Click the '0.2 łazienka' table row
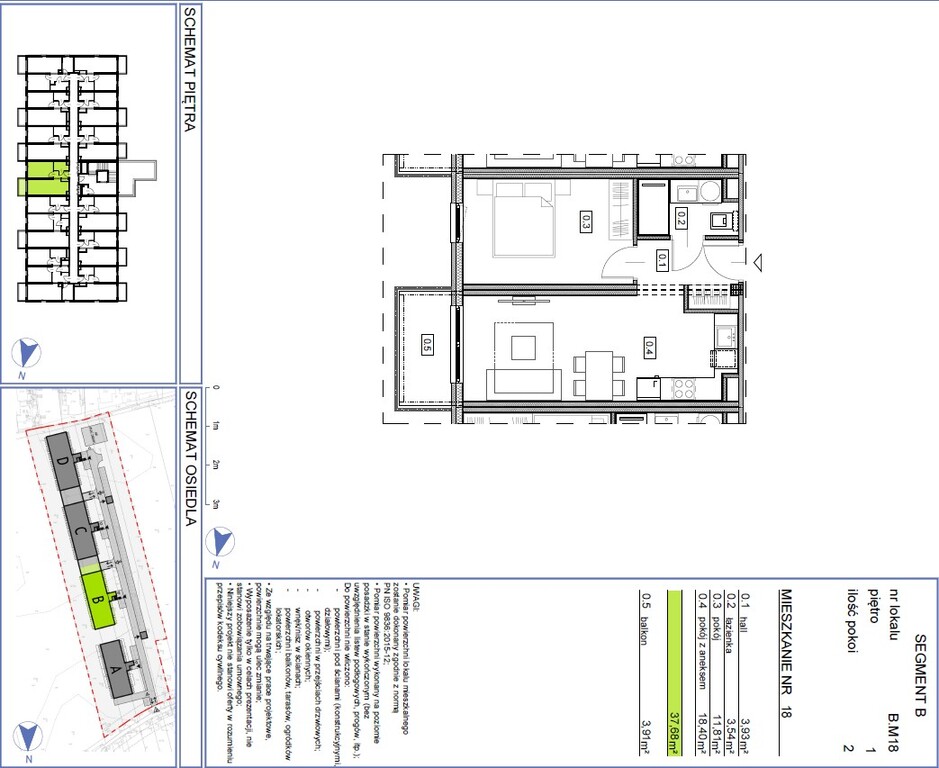The height and width of the screenshot is (768, 939). click(730, 673)
